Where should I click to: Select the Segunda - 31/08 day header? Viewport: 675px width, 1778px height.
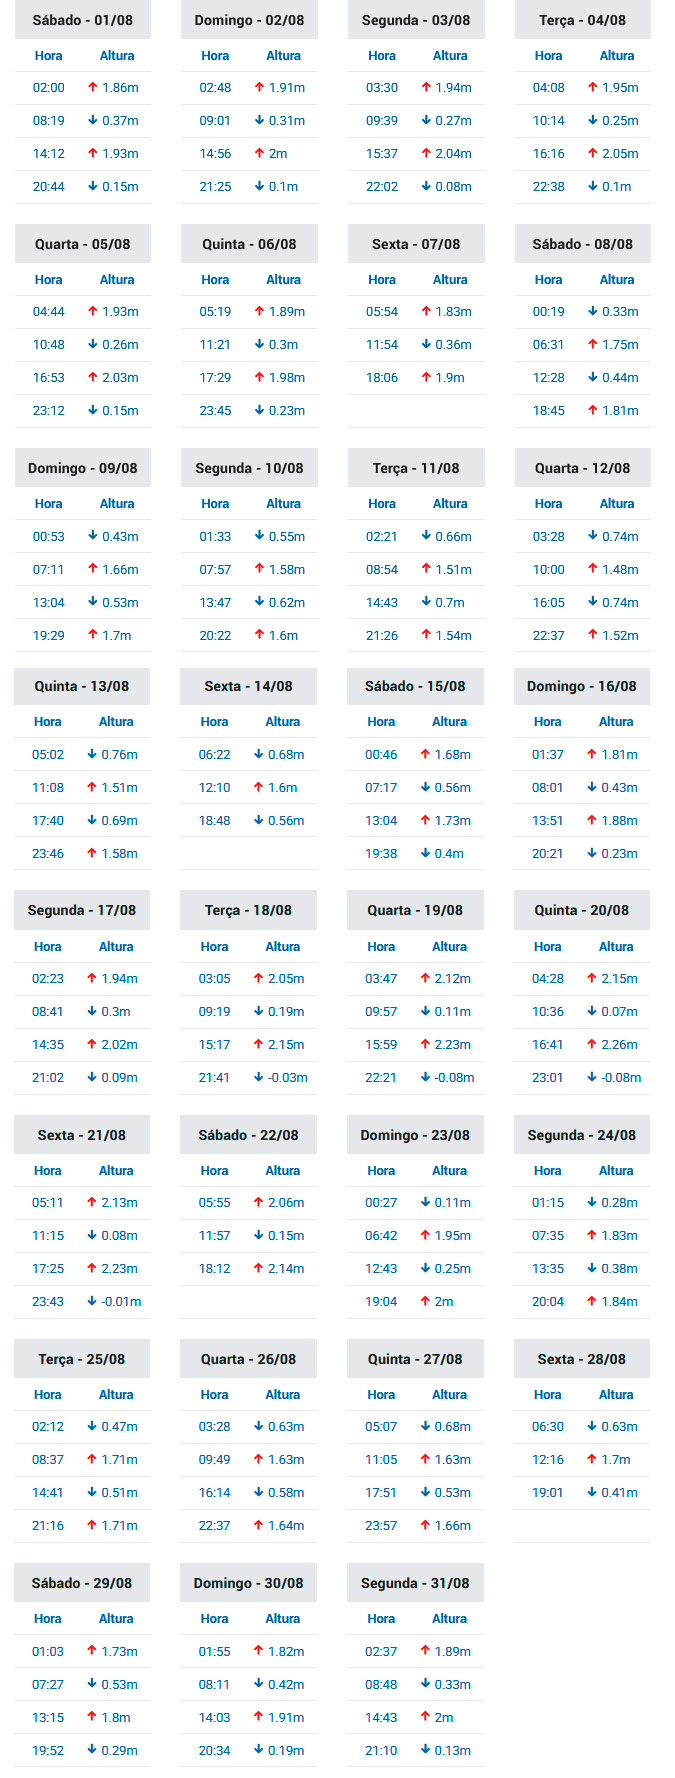pos(415,1583)
